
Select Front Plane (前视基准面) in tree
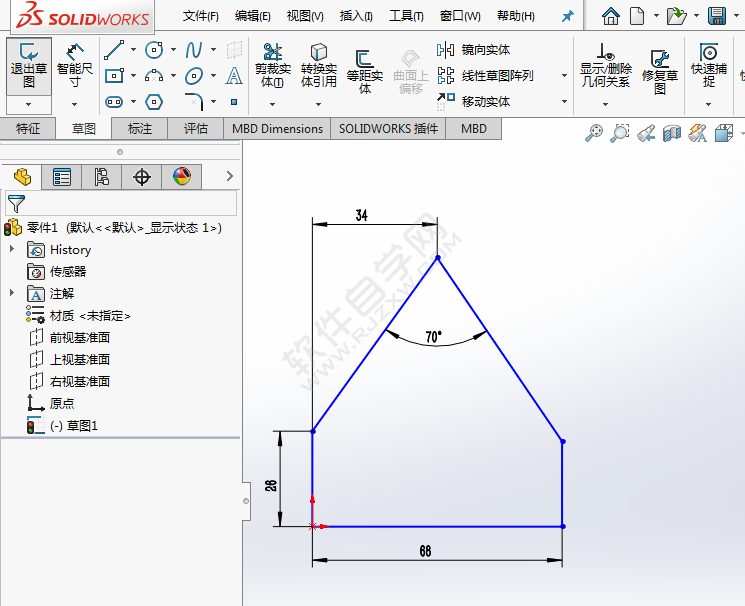79,337
